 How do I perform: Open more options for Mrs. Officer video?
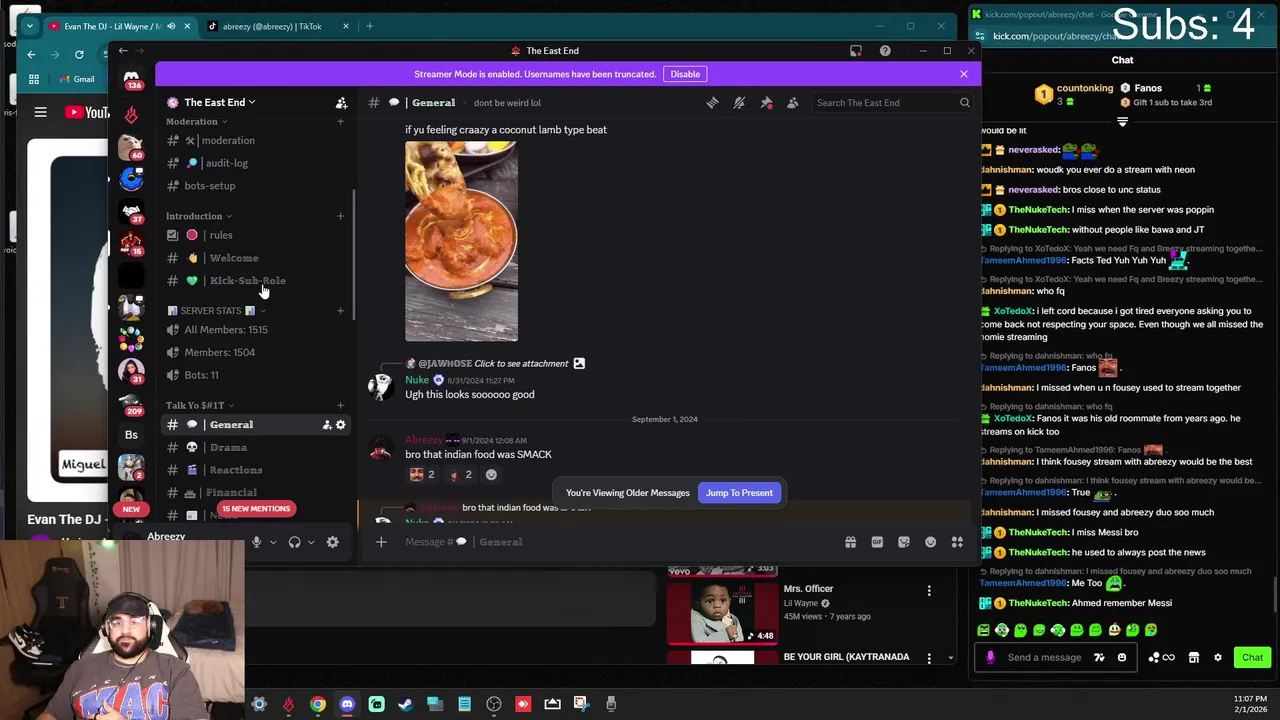click(929, 590)
